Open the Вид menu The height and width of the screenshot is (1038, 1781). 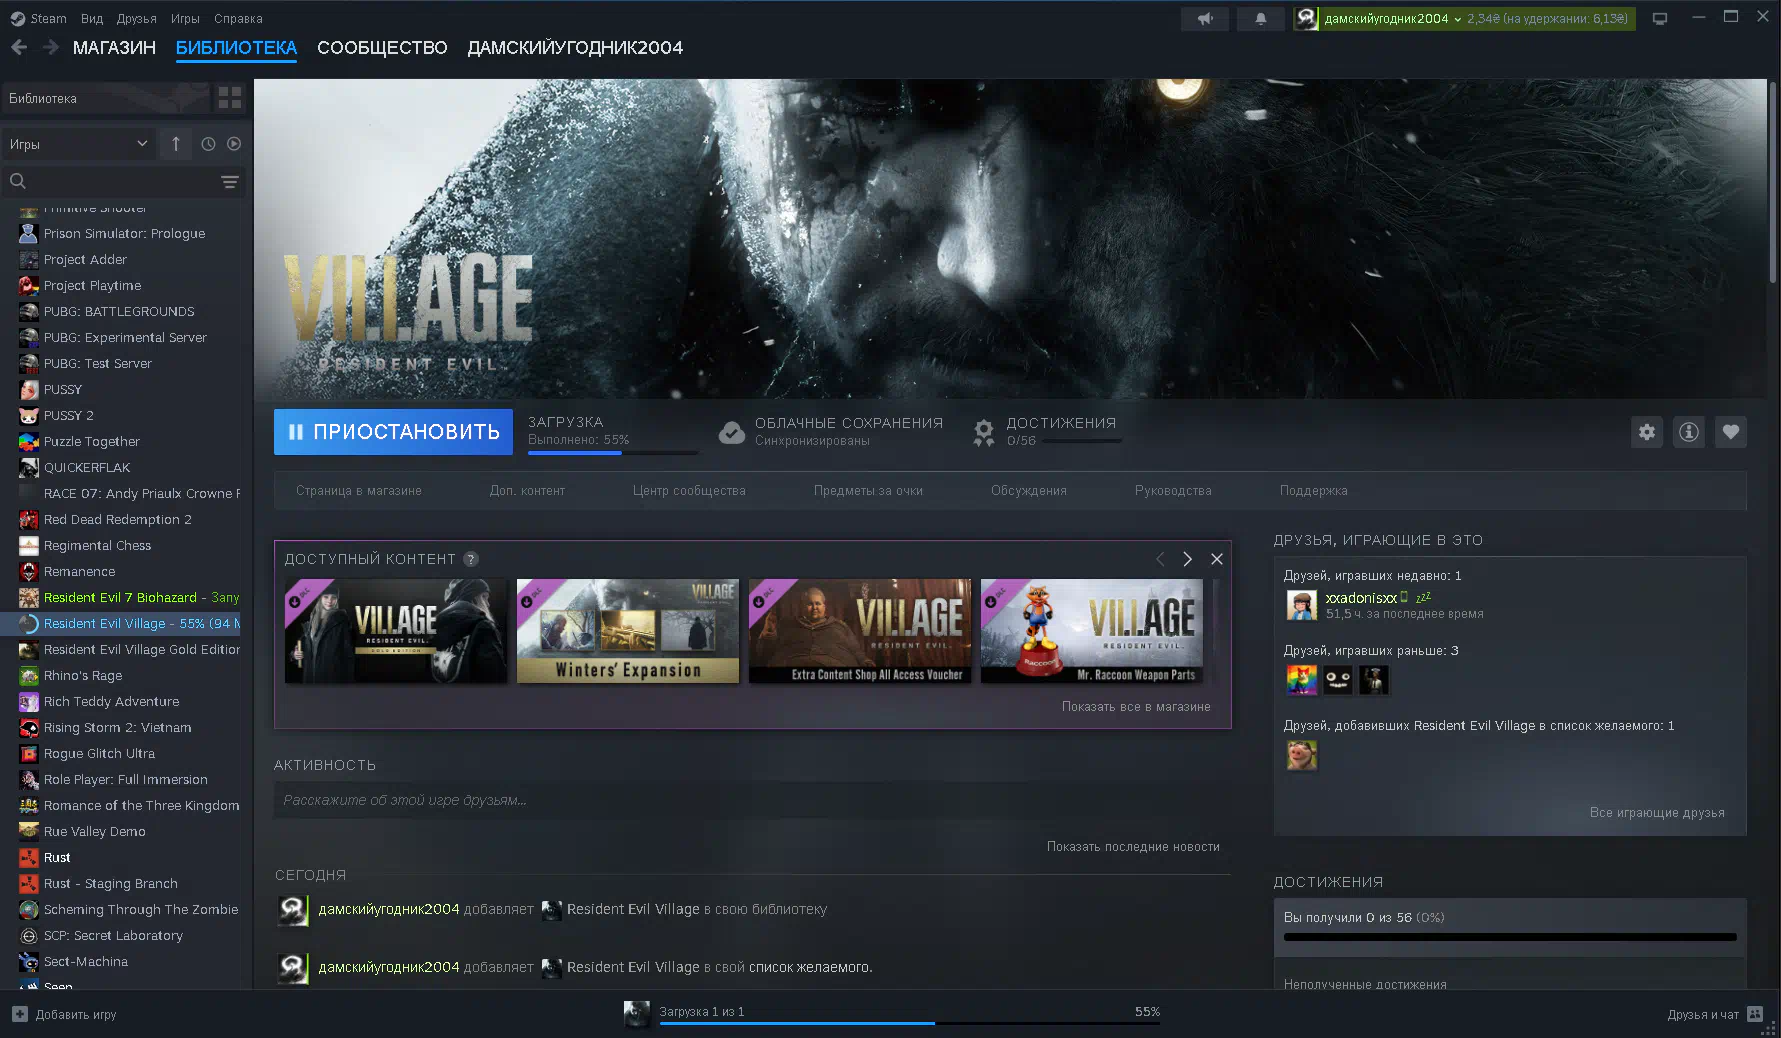click(92, 18)
